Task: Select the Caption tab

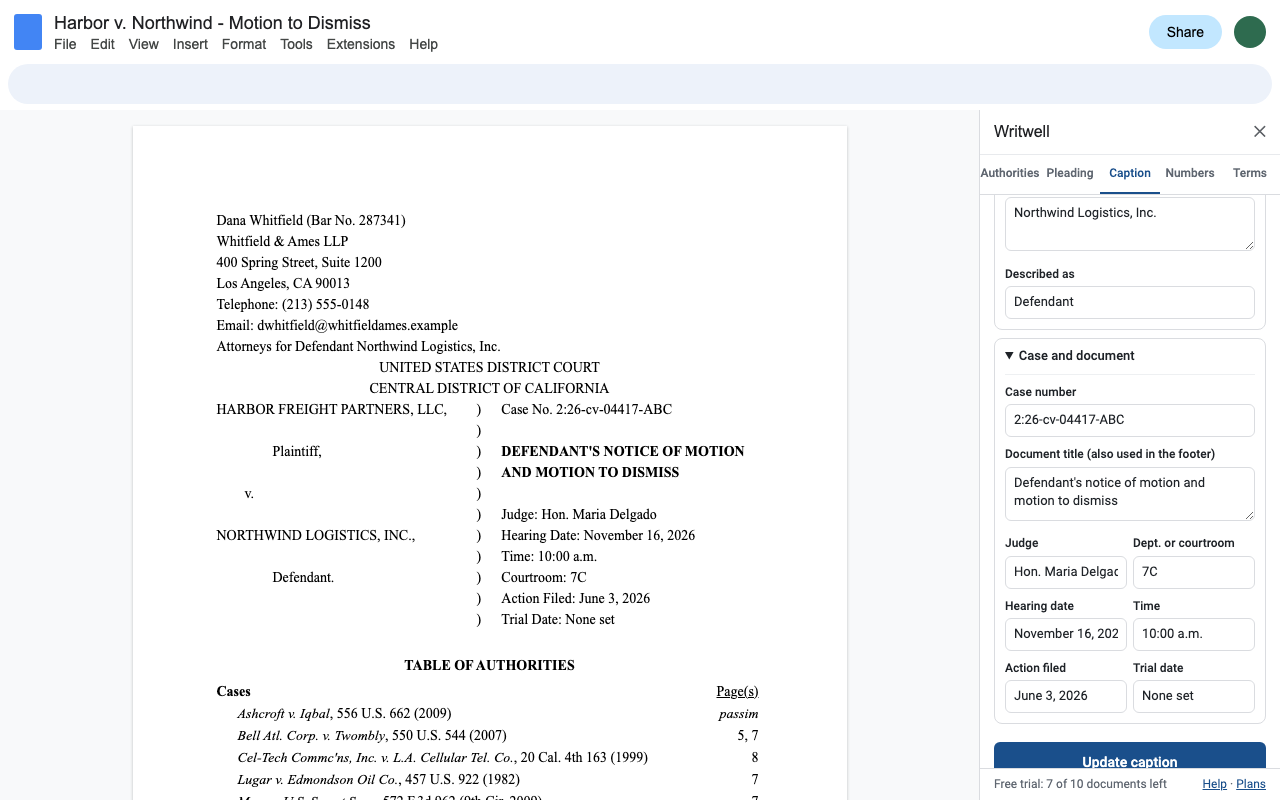Action: (x=1130, y=173)
